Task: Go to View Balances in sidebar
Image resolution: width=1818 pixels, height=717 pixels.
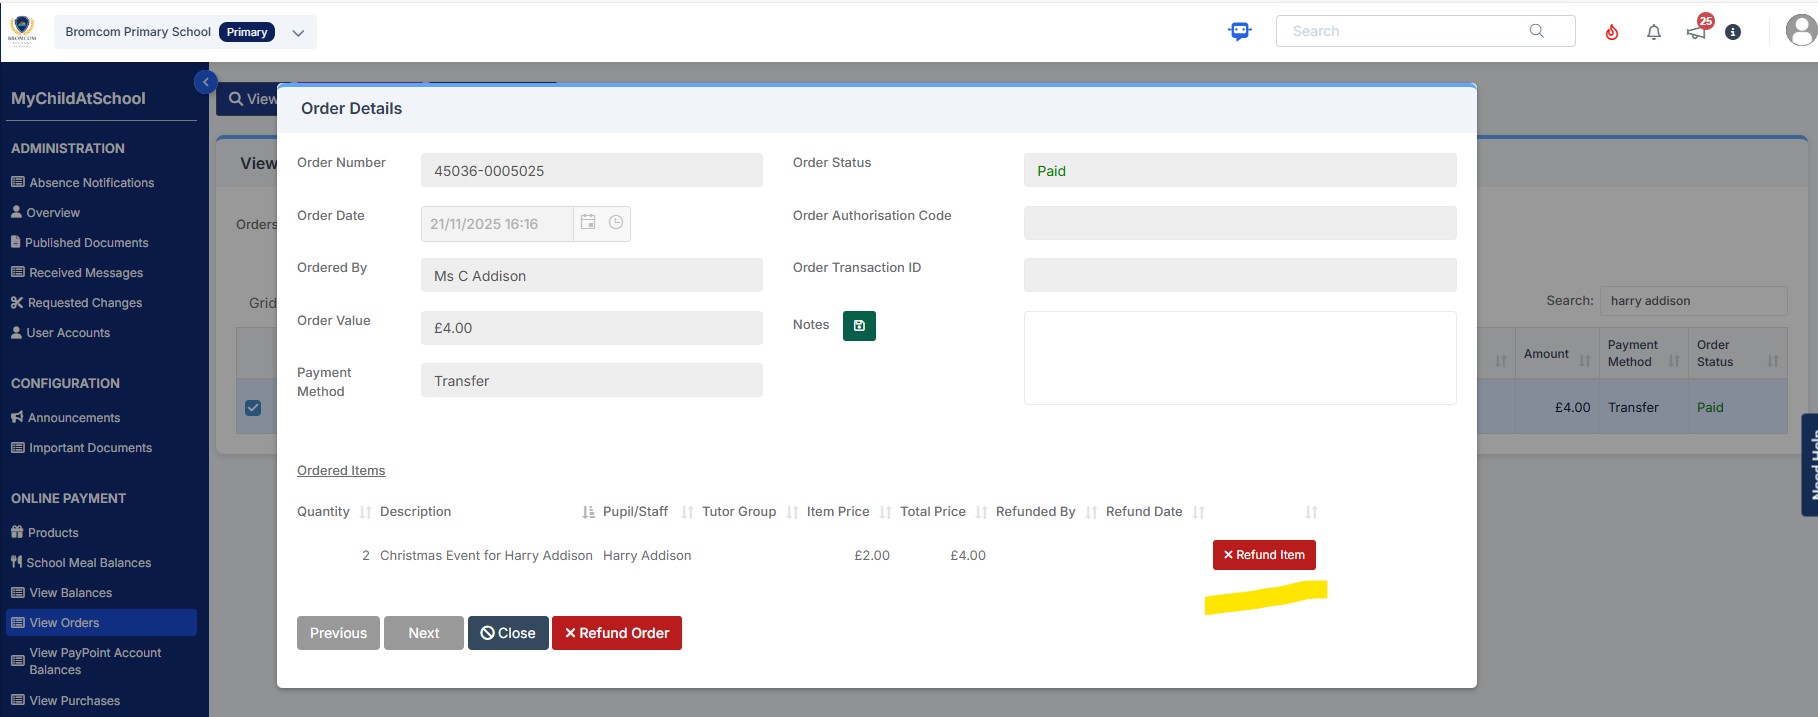Action: 70,593
